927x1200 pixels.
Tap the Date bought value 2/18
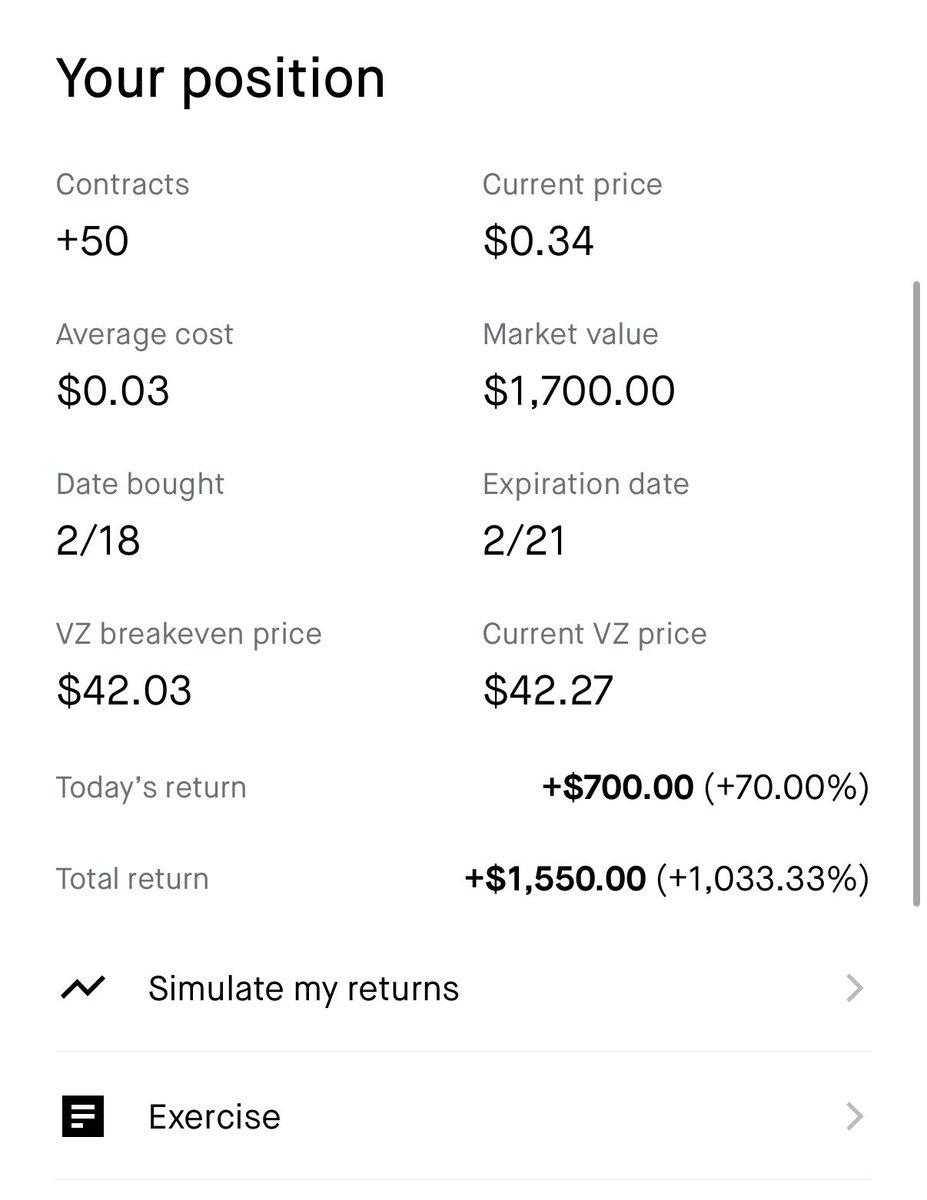98,541
